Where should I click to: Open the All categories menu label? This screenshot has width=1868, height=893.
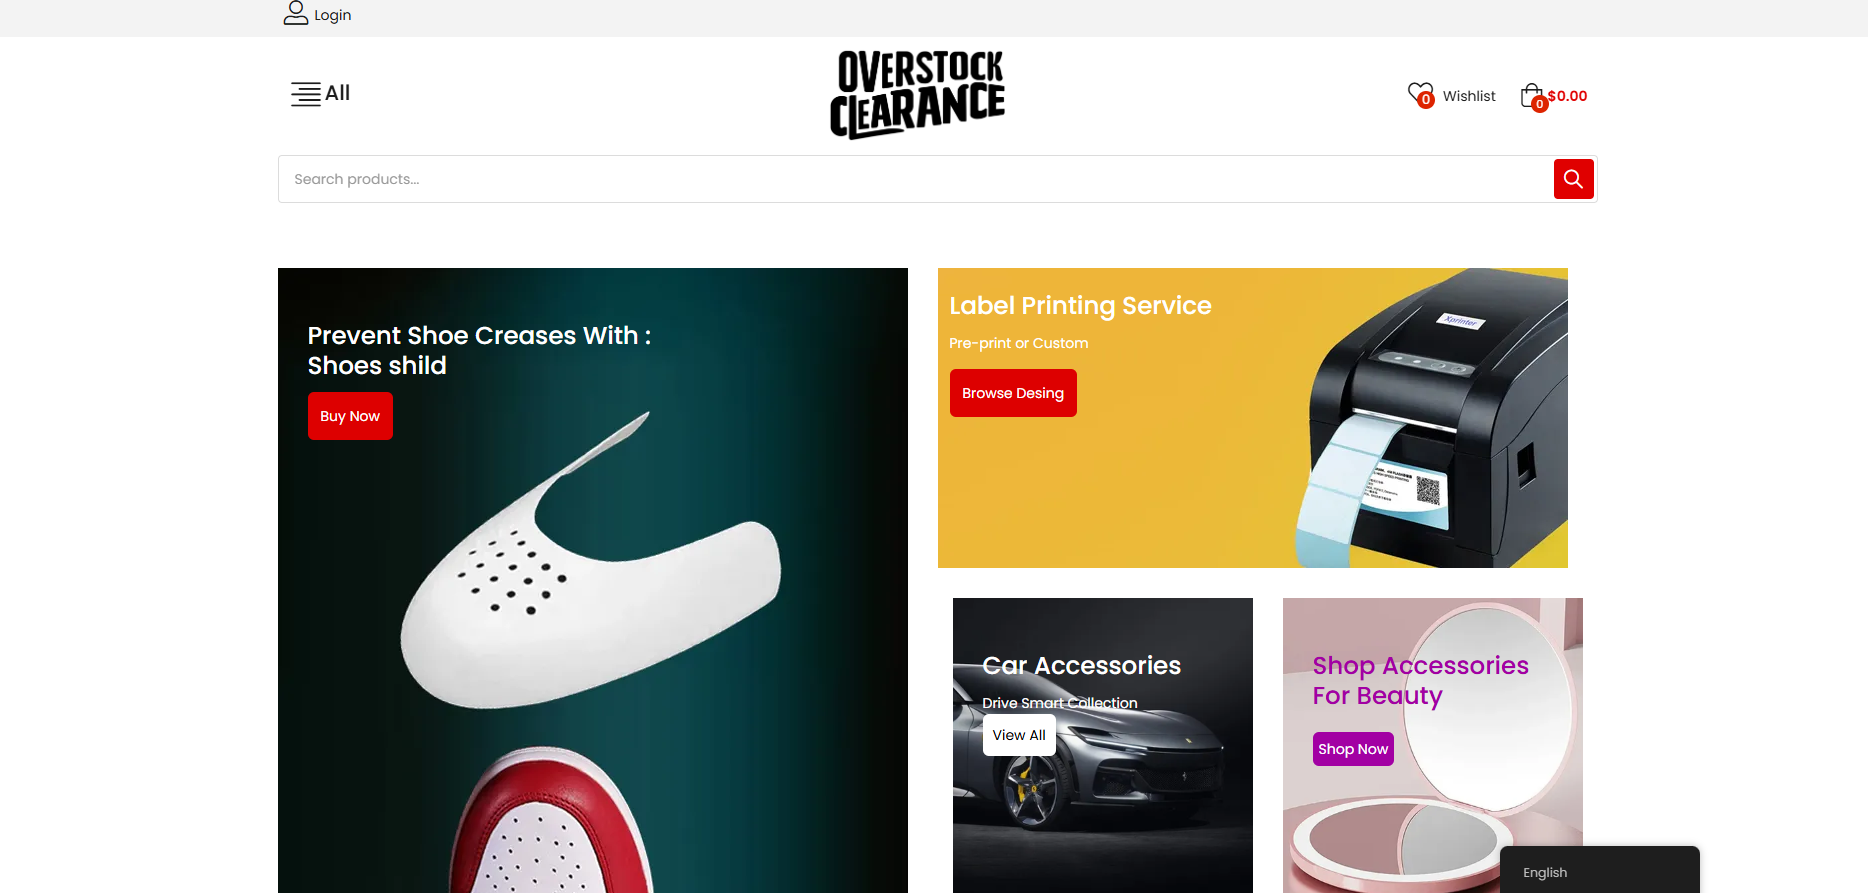[338, 93]
